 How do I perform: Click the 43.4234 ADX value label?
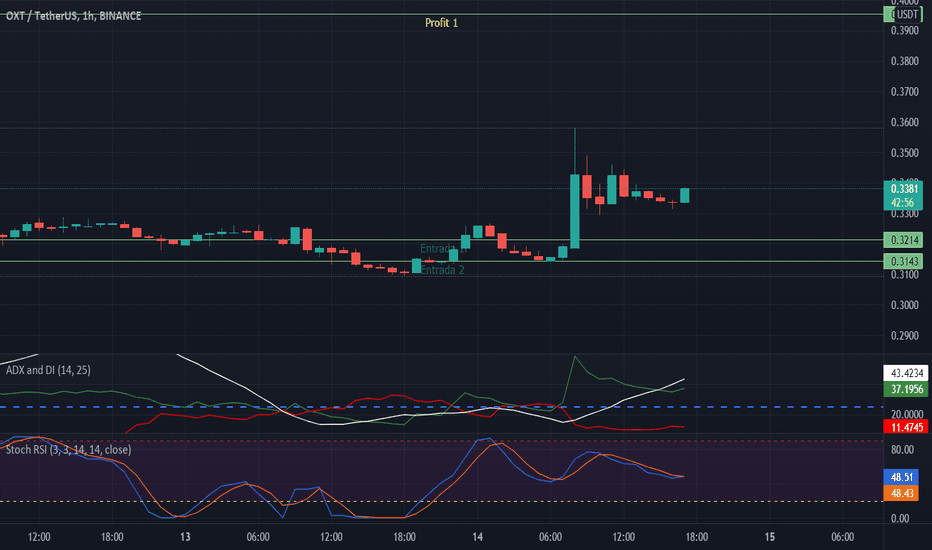(x=905, y=373)
